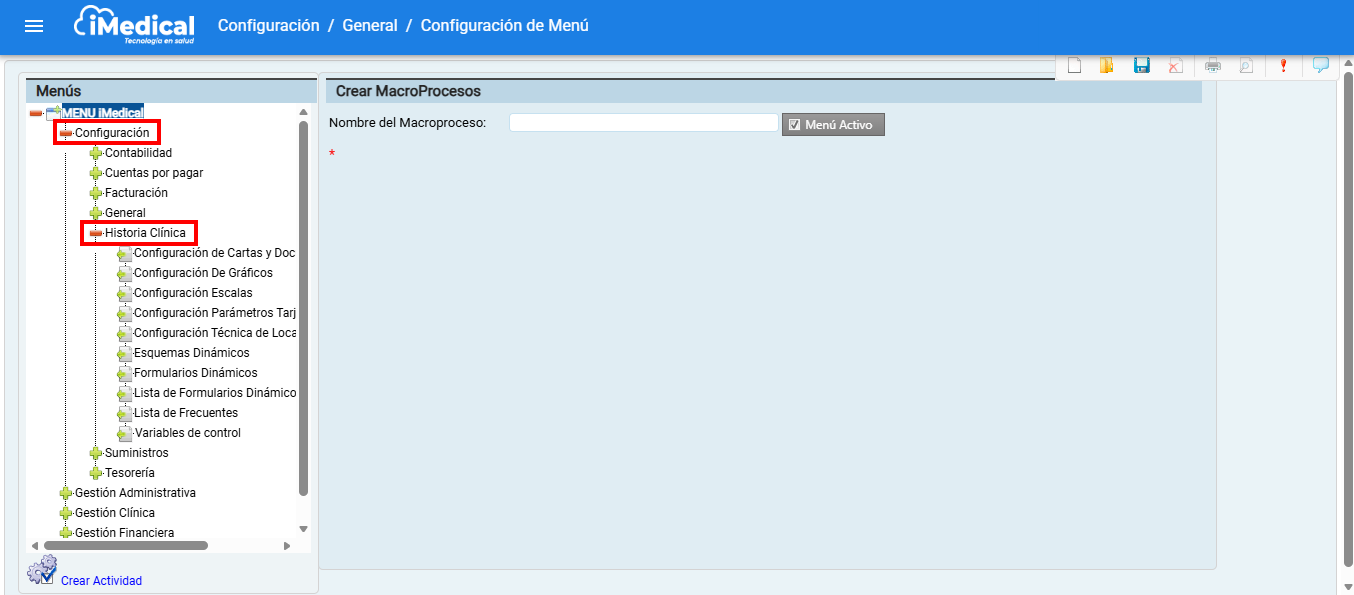Click the yellow open folder toolbar icon
Viewport: 1354px width, 595px height.
click(1106, 66)
